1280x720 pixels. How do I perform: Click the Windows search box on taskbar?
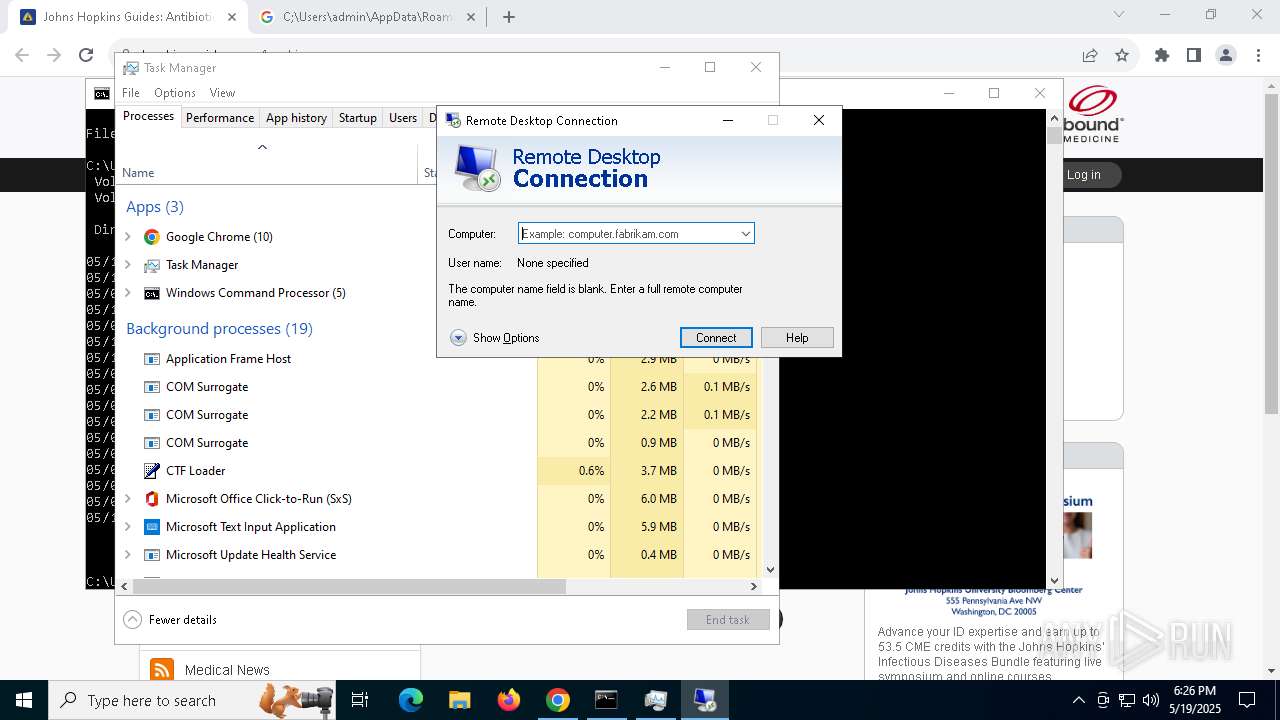click(x=191, y=700)
